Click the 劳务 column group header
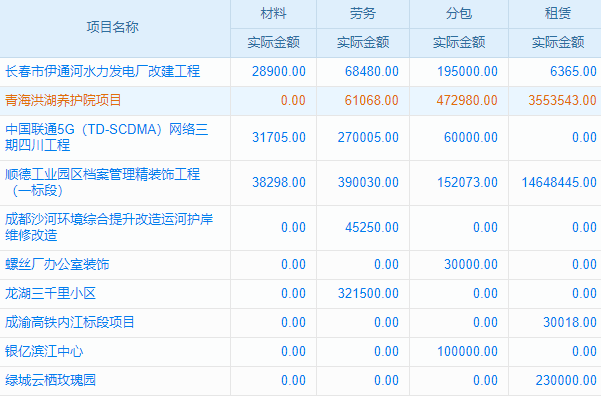 tap(363, 13)
